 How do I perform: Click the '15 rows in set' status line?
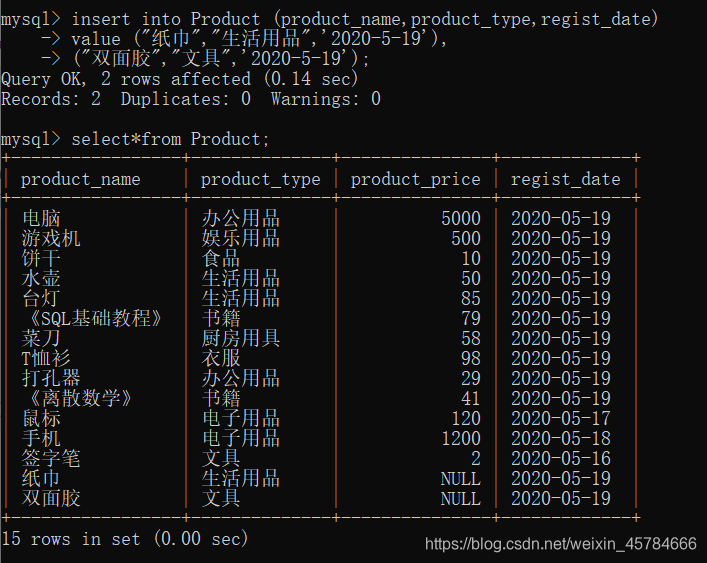click(x=124, y=539)
